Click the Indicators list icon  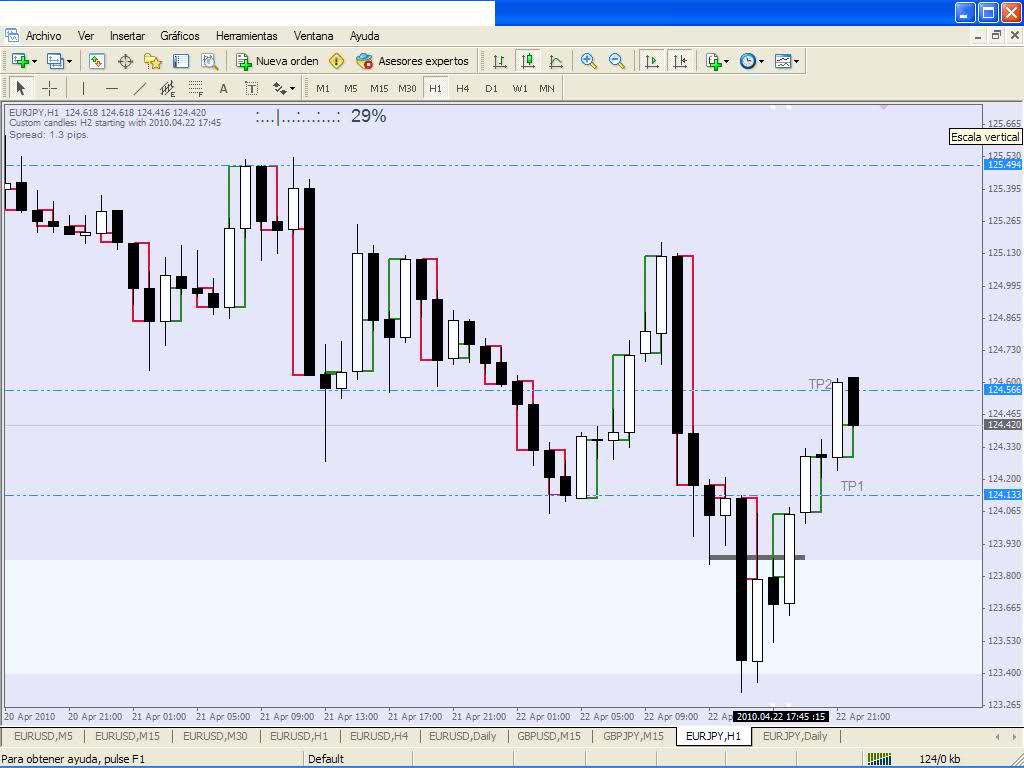713,61
